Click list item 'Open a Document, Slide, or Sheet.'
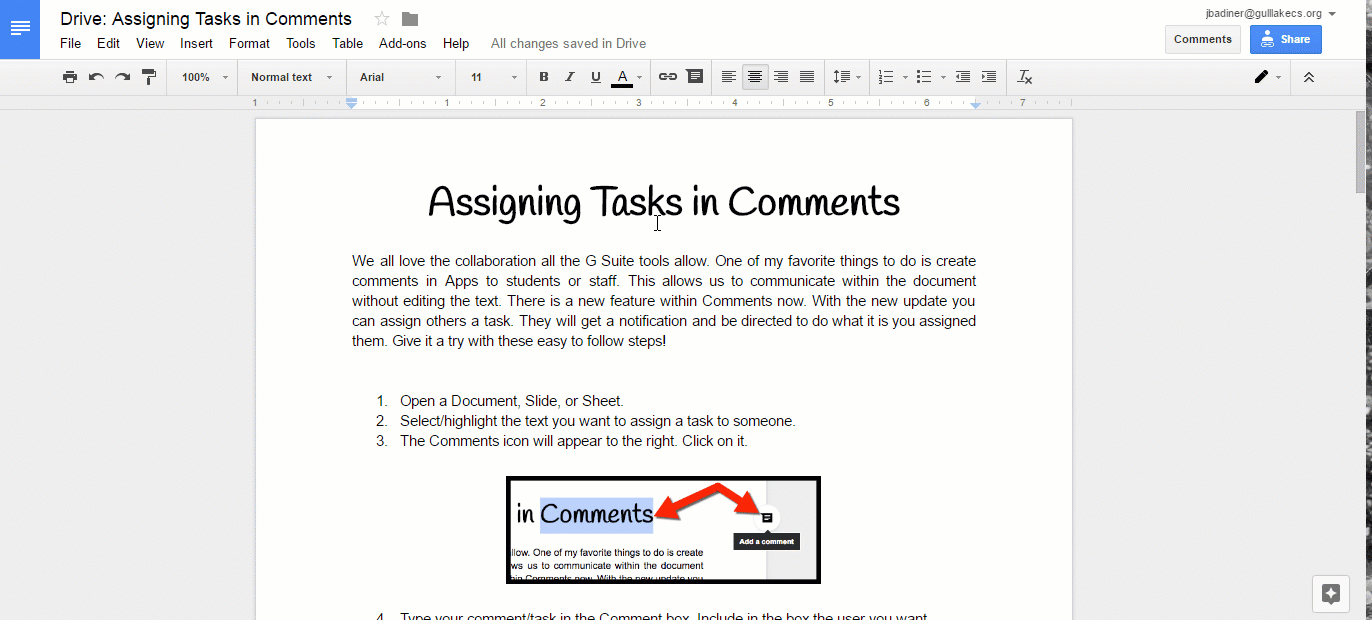 point(512,401)
